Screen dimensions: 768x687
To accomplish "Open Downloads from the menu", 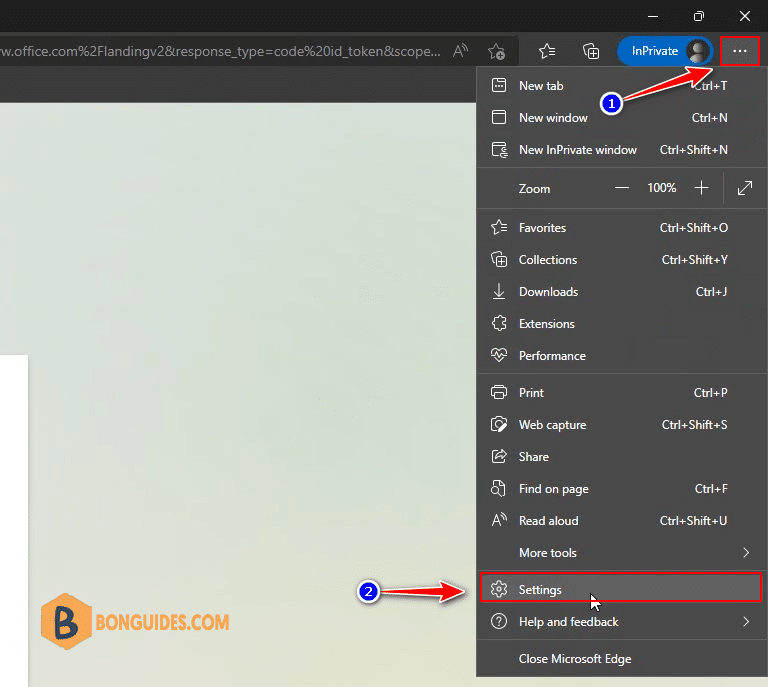I will [x=621, y=292].
